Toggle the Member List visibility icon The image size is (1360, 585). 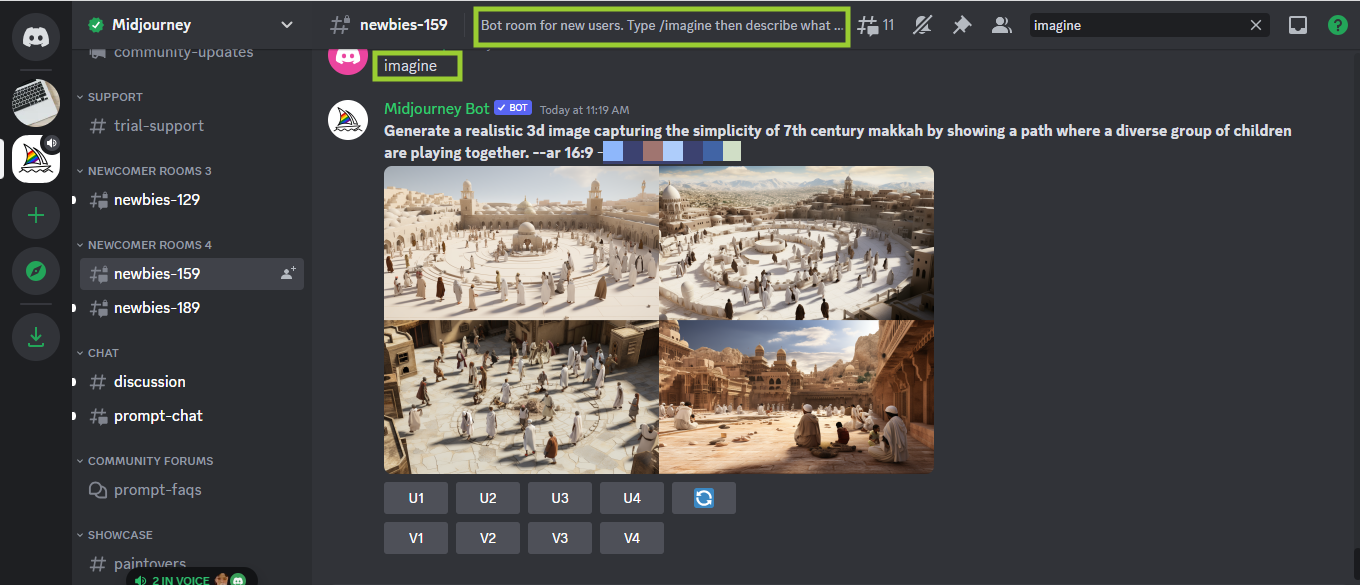click(x=1001, y=24)
